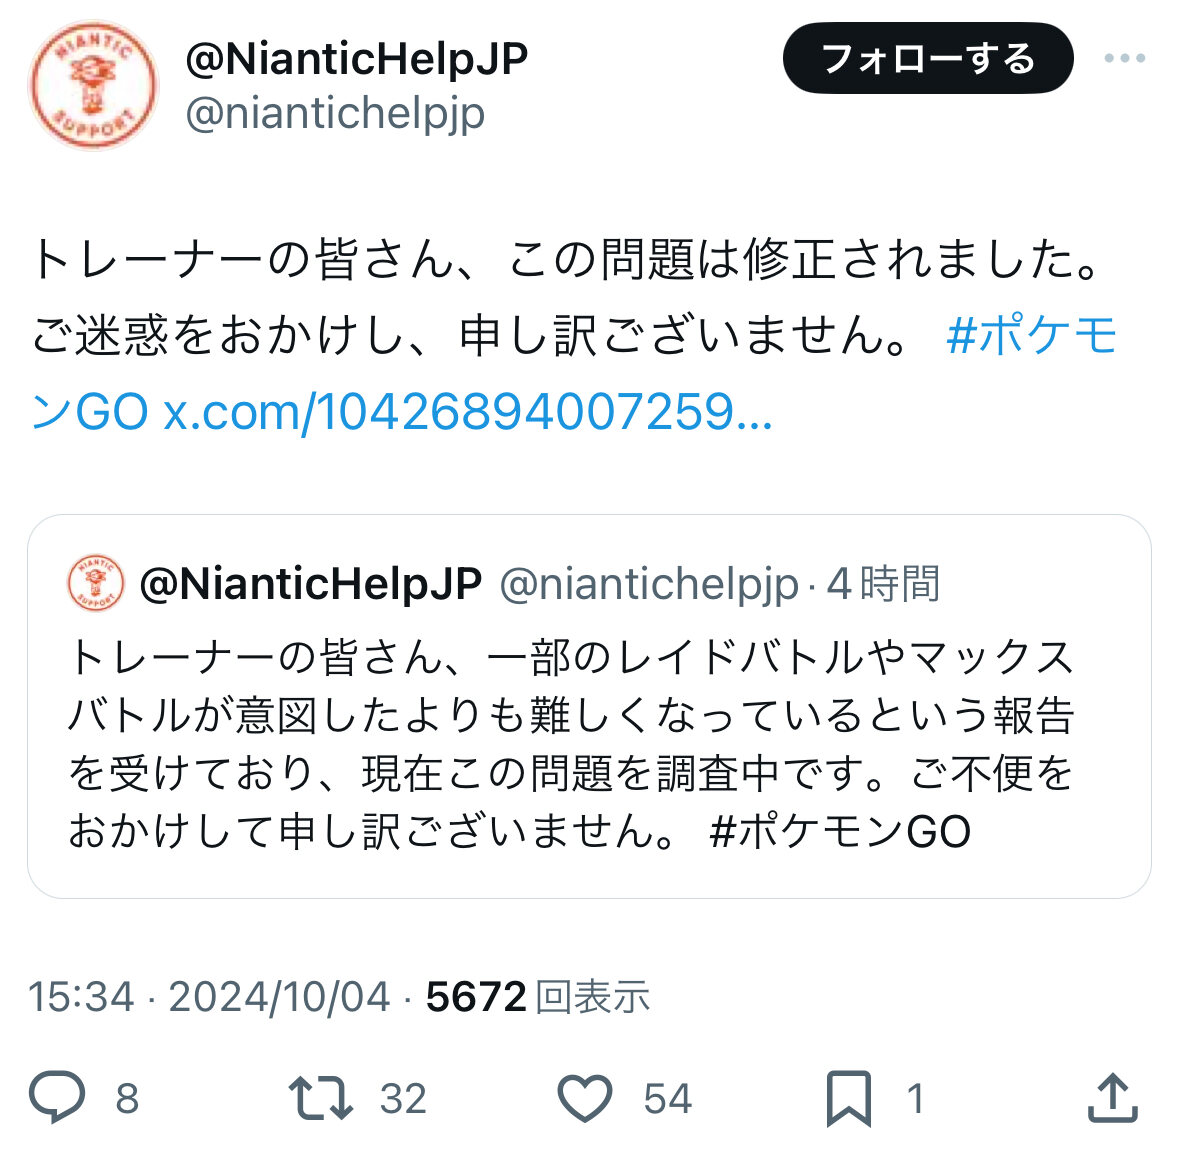Click the @NianticHelpJP display name at top
1179x1169 pixels.
[356, 59]
